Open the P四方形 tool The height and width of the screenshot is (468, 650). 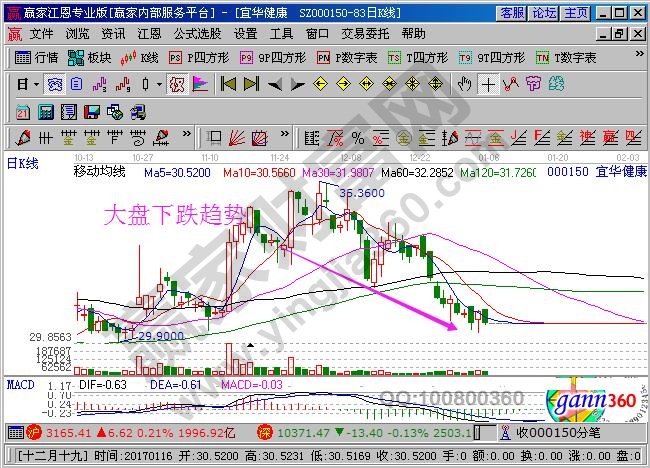click(x=199, y=58)
